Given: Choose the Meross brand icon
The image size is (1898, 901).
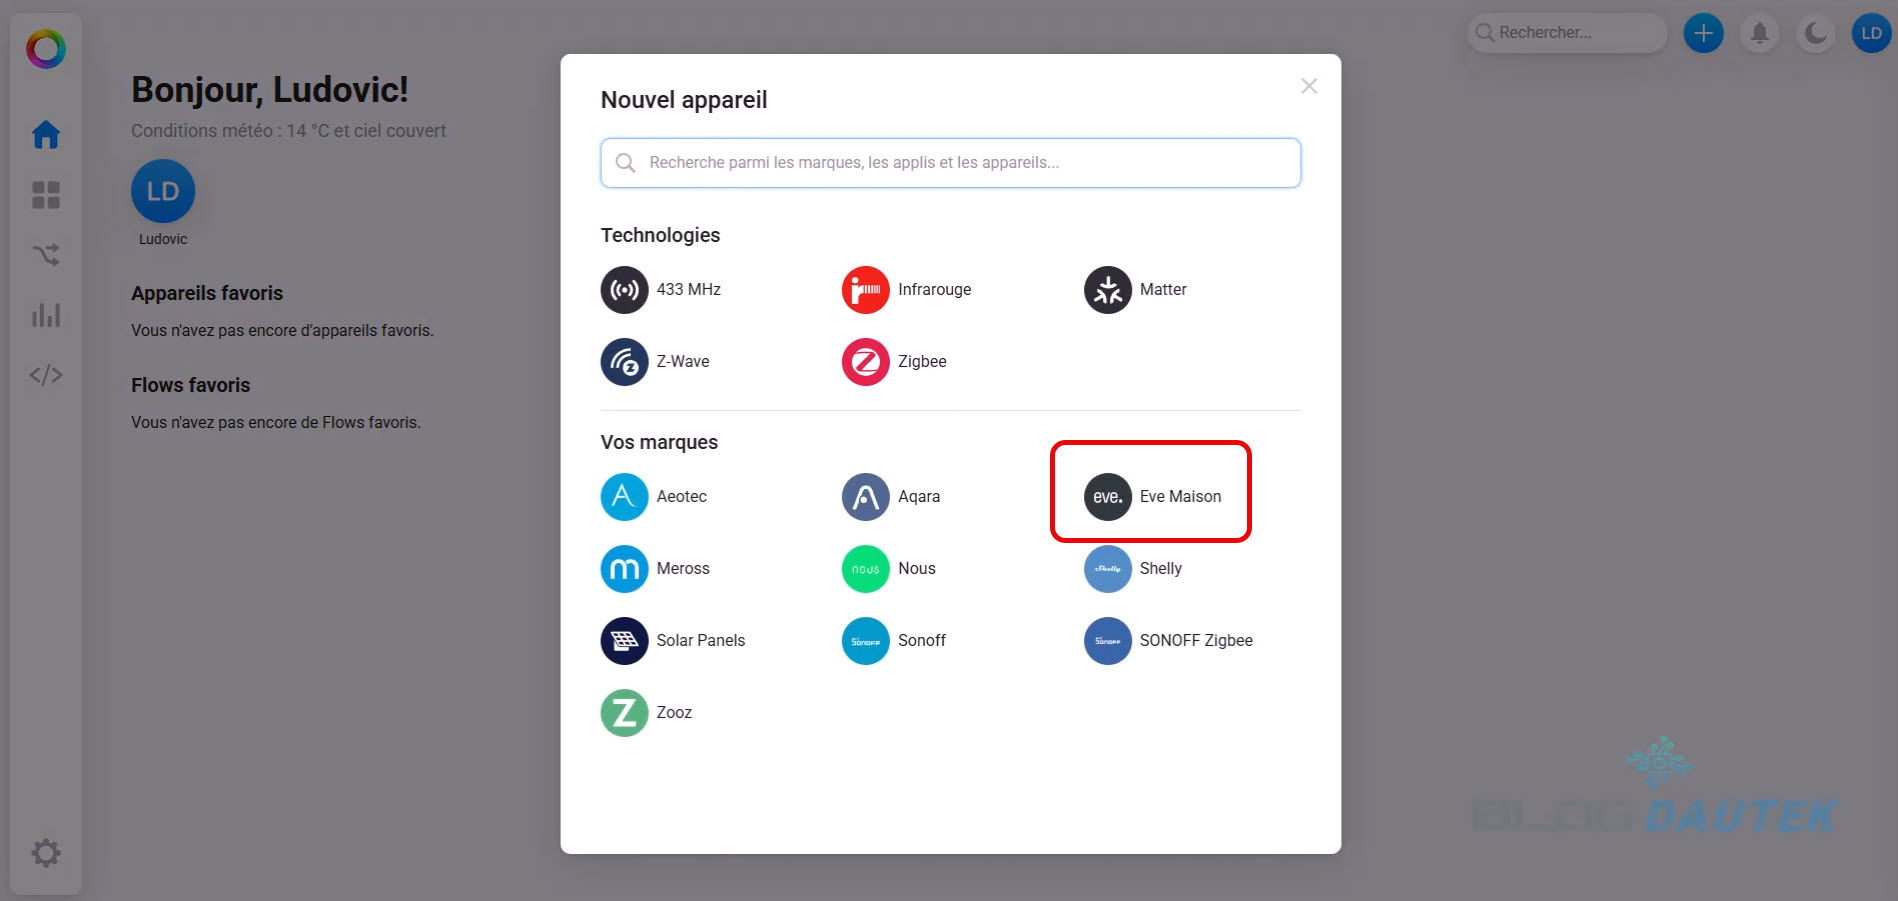Looking at the screenshot, I should [624, 569].
